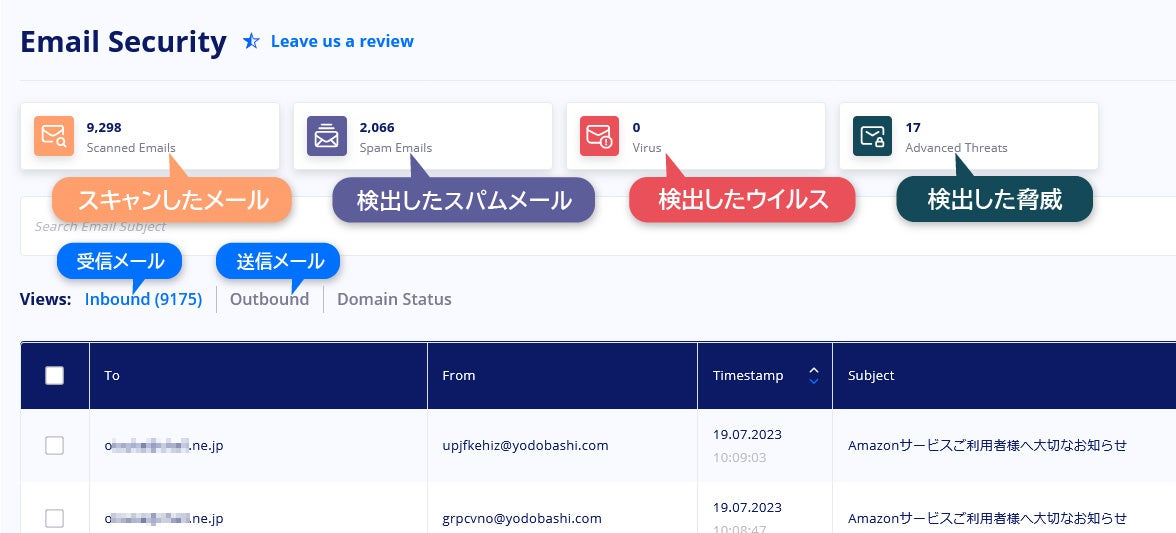Viewport: 1176px width, 533px height.
Task: Tick the select-all checkbox in table header
Action: coord(55,376)
